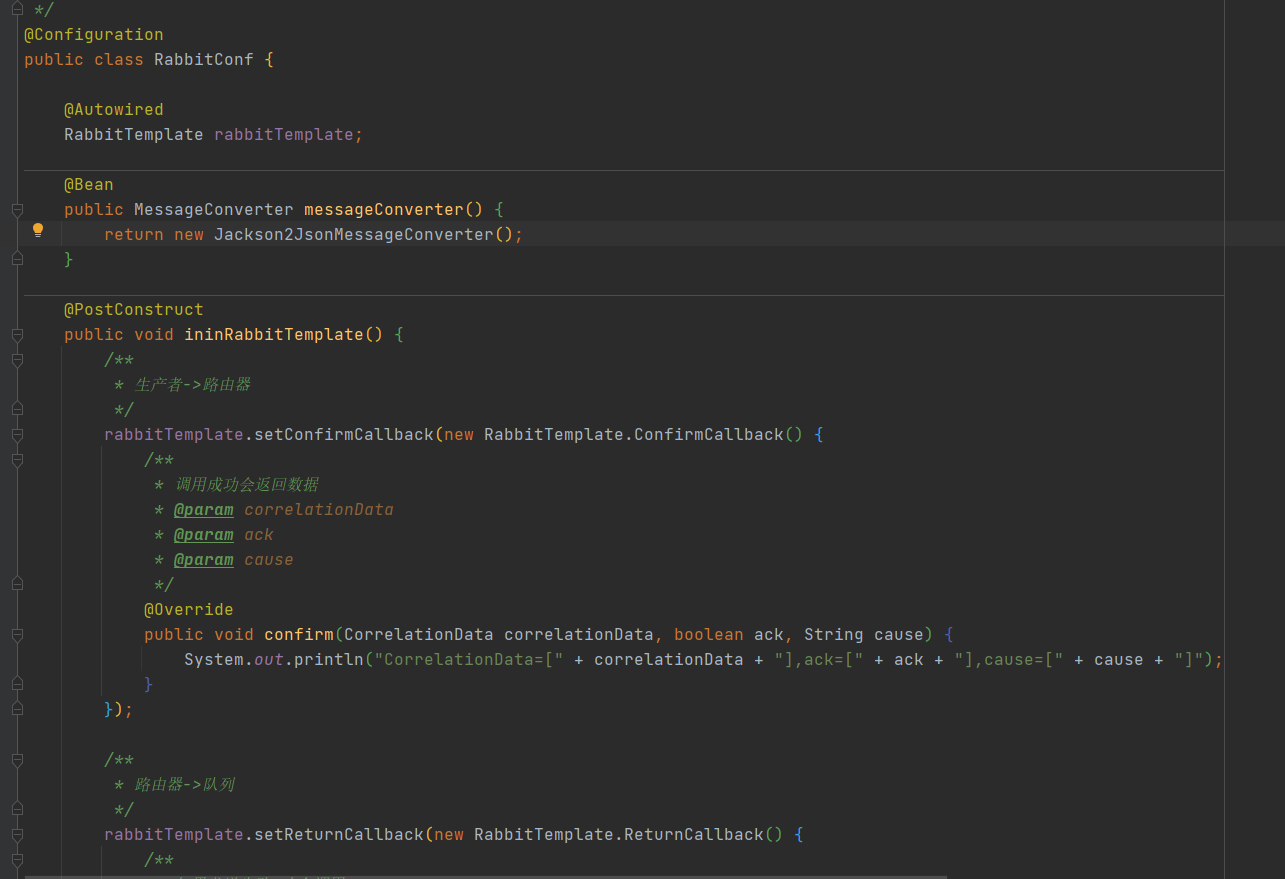
Task: Click fold end marker beside messageConverter closing brace
Action: tap(17, 259)
